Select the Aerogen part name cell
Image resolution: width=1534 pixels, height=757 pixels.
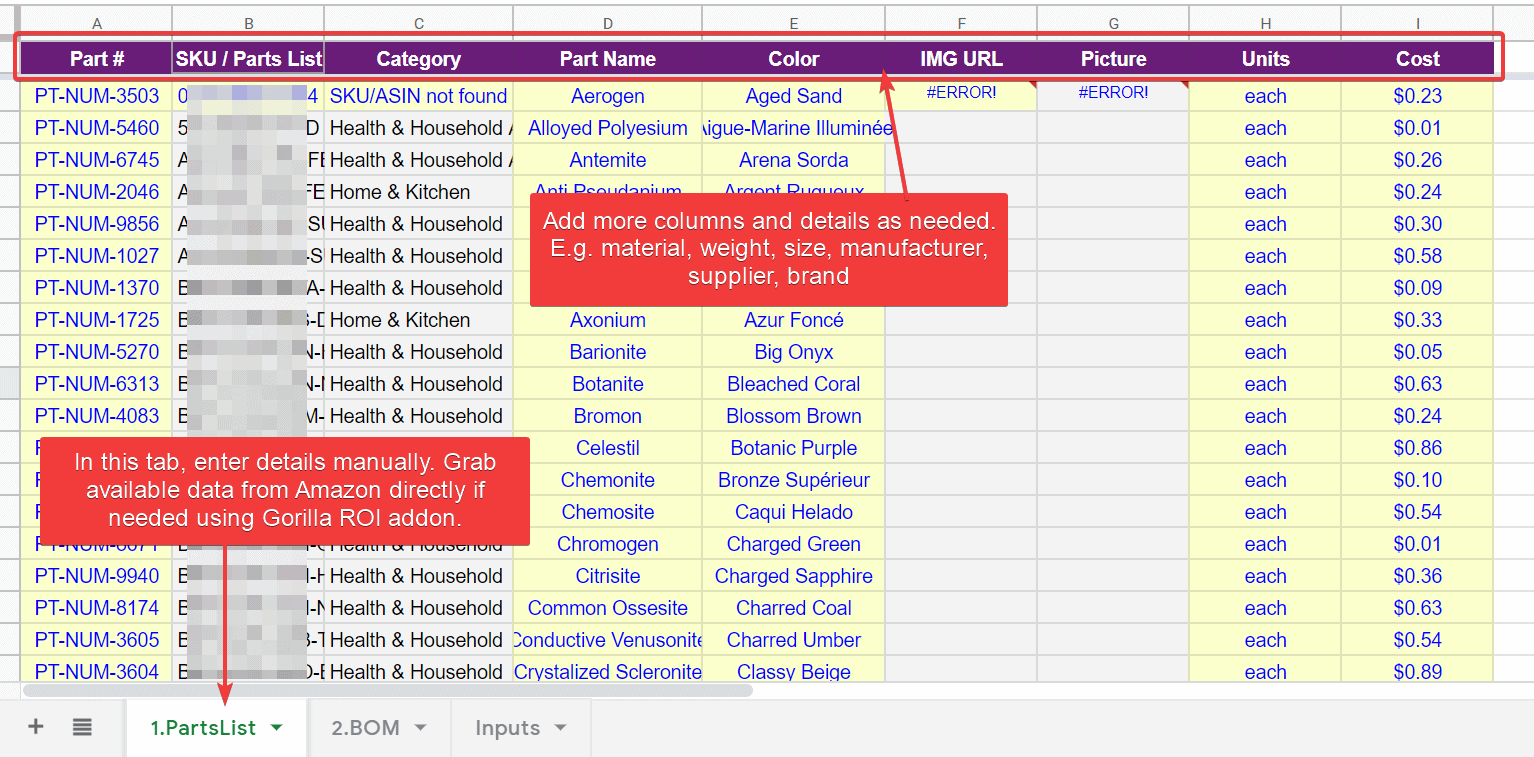point(607,95)
